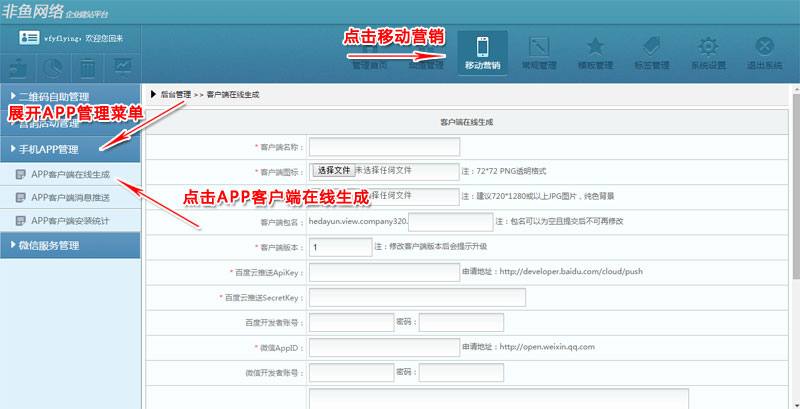Click the trash bin icon in left toolbar
The width and height of the screenshot is (800, 409).
[x=88, y=67]
